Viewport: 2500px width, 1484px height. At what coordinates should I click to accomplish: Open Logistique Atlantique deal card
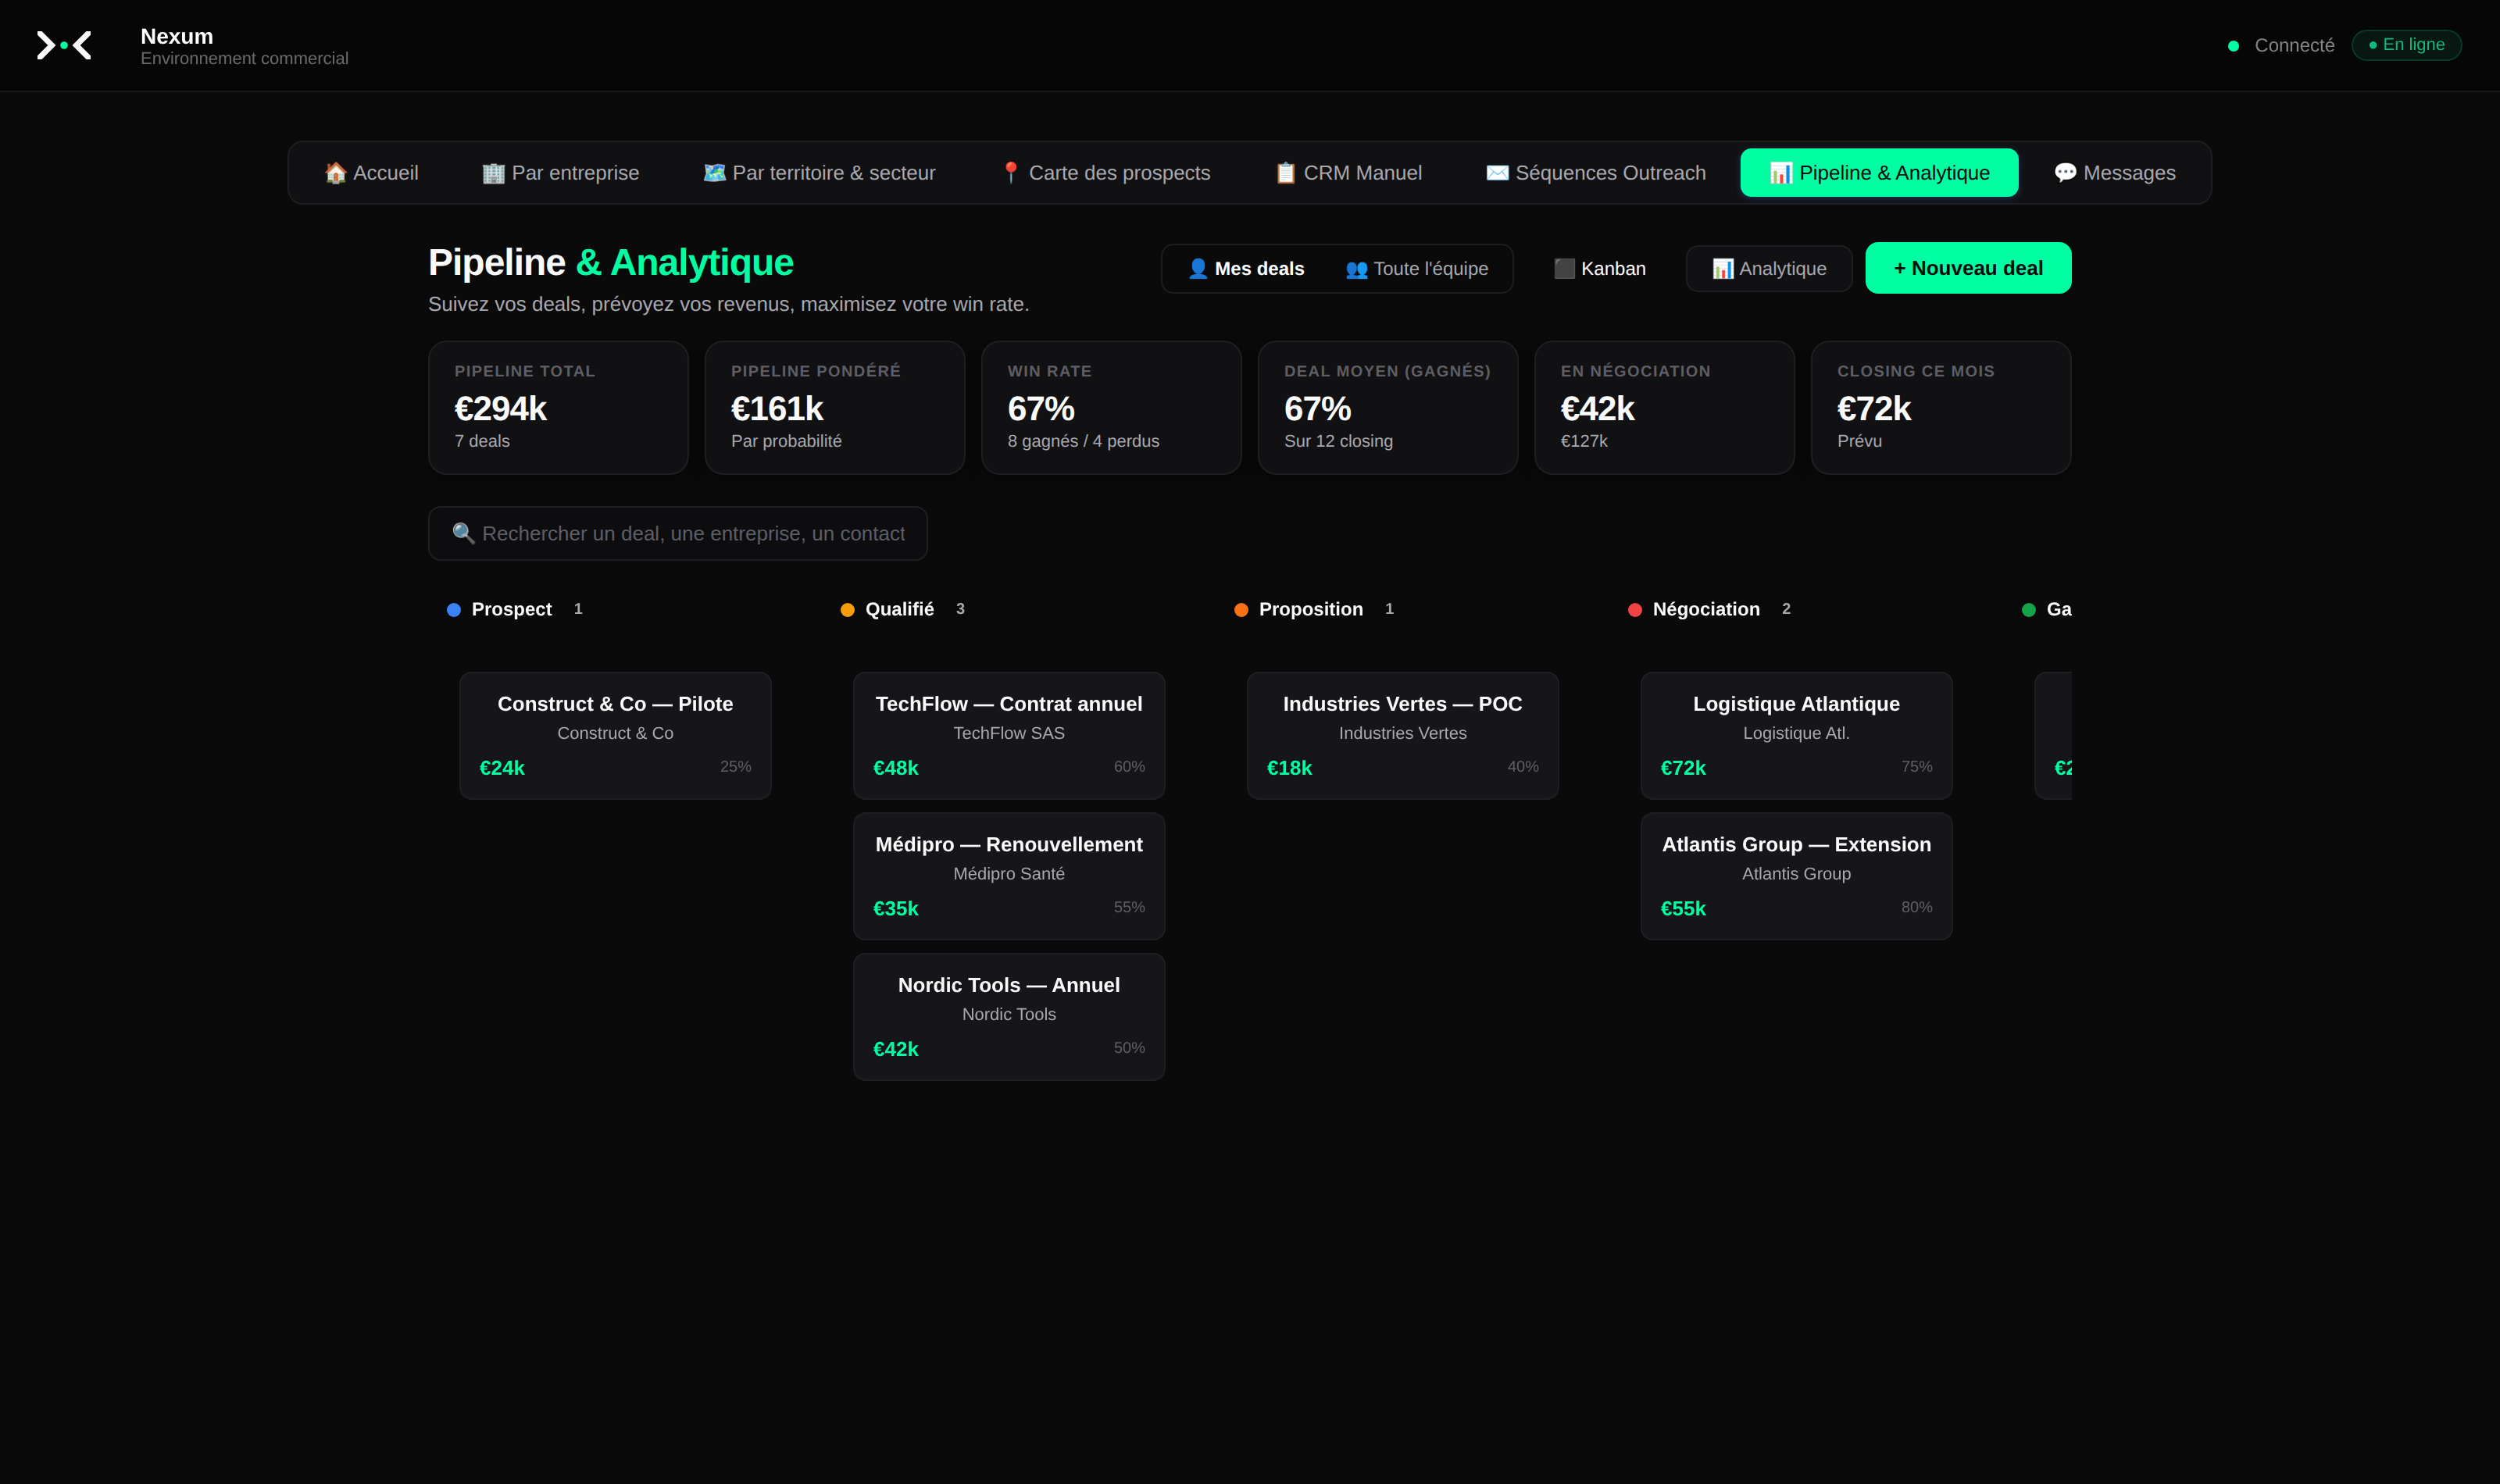[x=1796, y=735]
